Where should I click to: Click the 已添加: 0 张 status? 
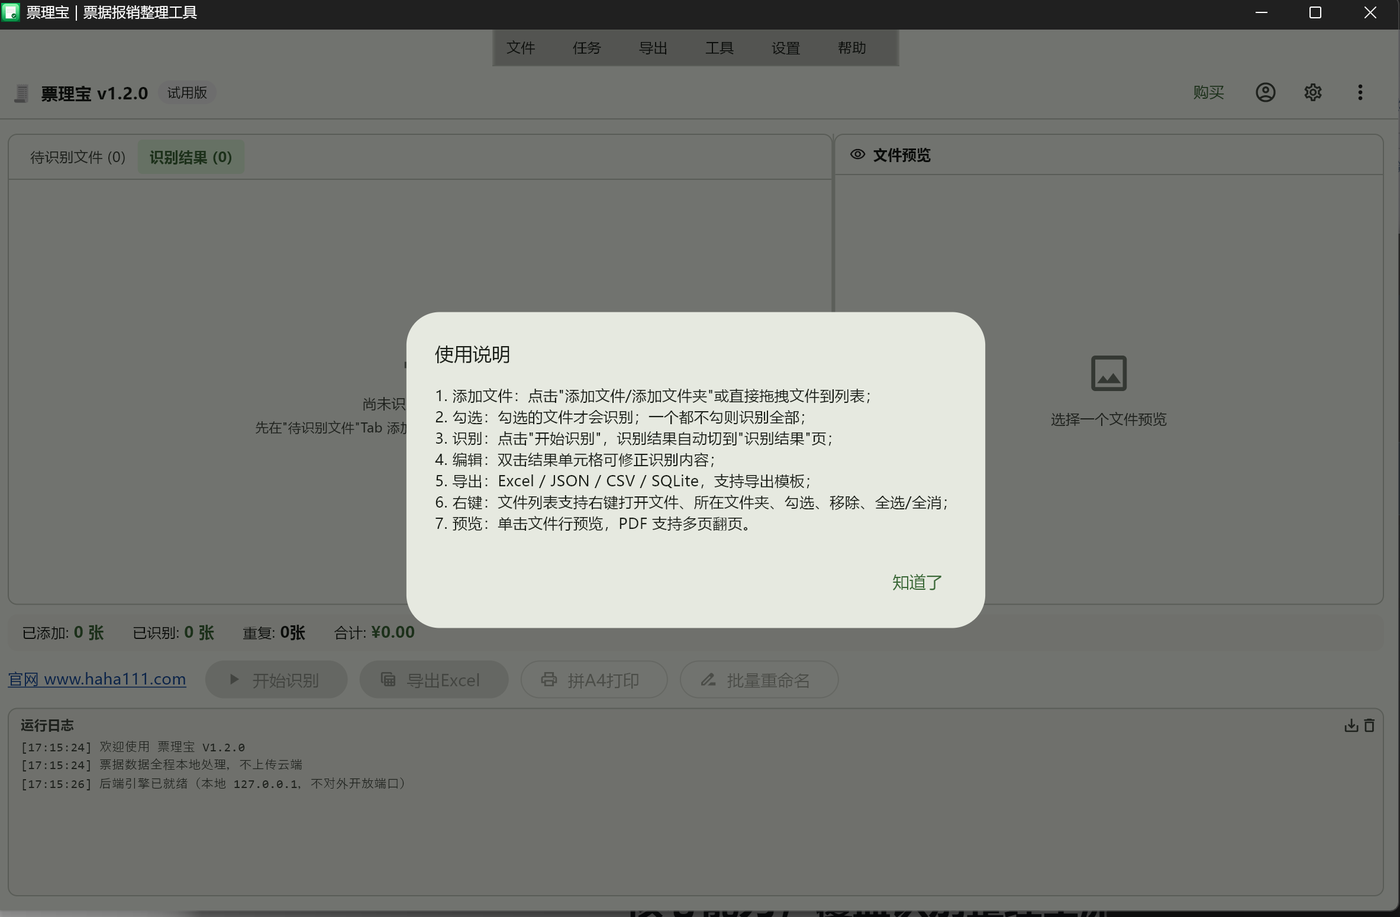(x=63, y=632)
